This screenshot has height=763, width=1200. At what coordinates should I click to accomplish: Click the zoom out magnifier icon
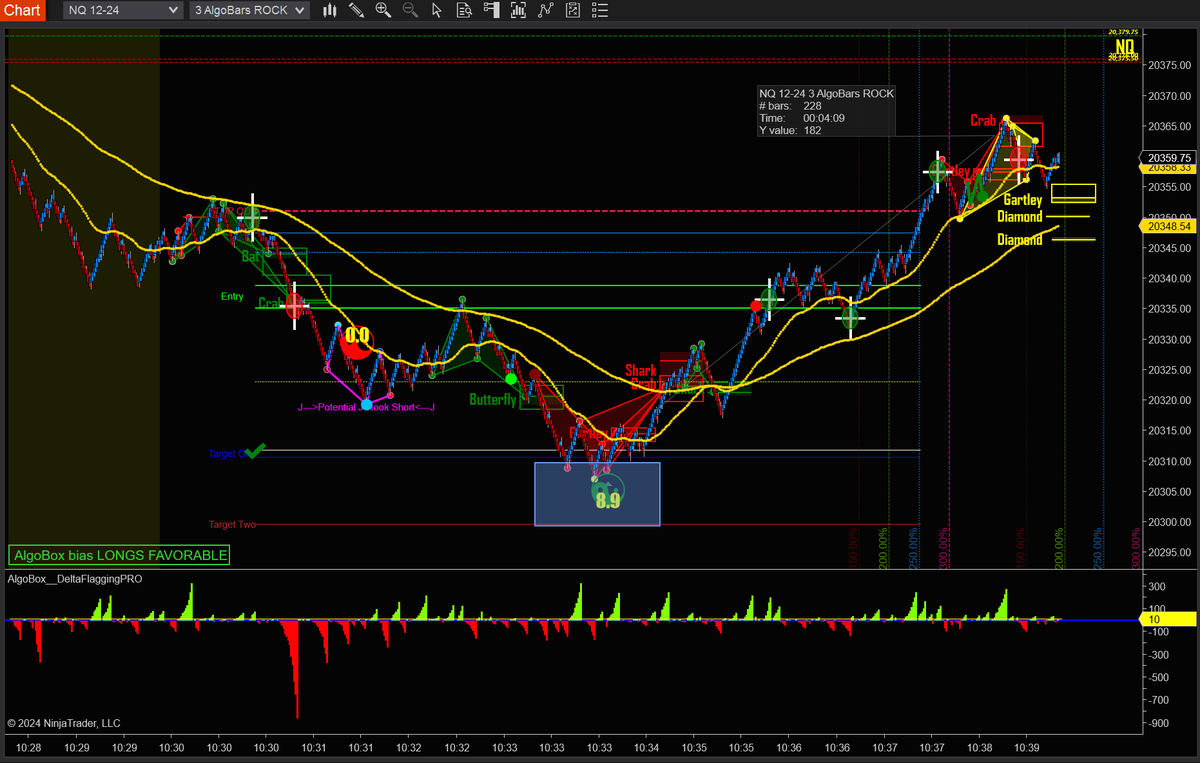tap(409, 10)
